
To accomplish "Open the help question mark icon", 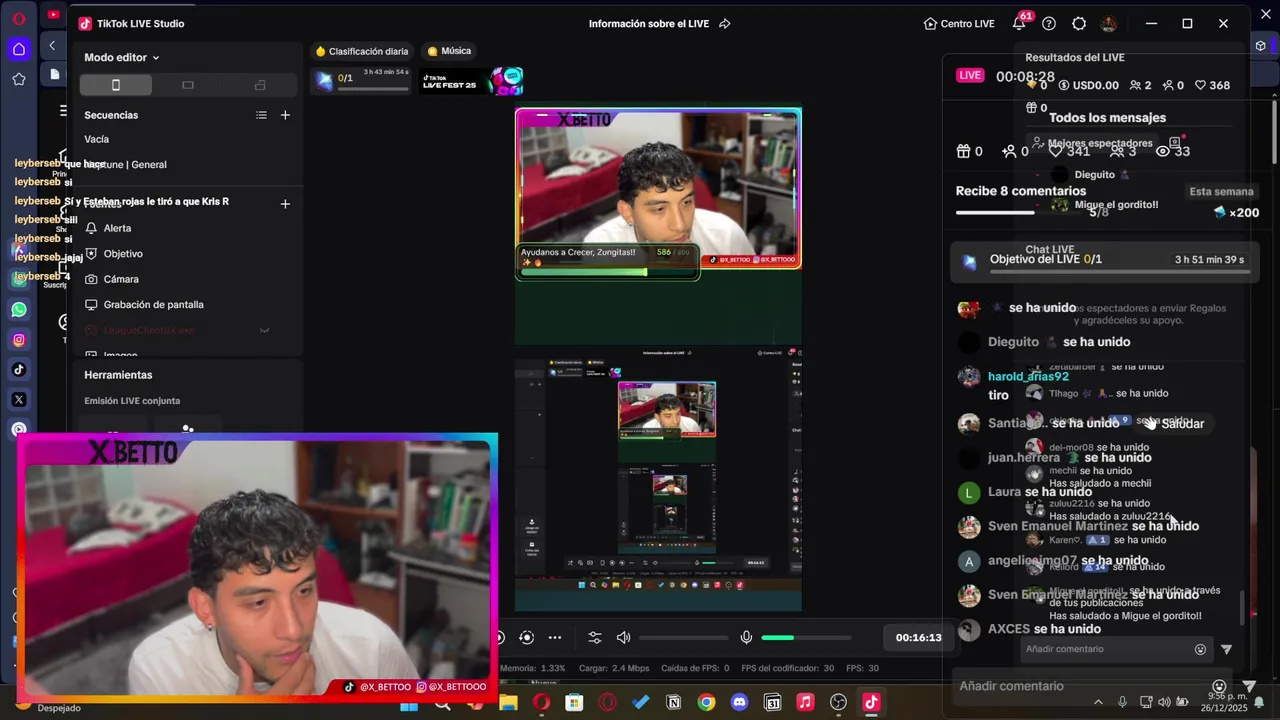I will pyautogui.click(x=1049, y=23).
